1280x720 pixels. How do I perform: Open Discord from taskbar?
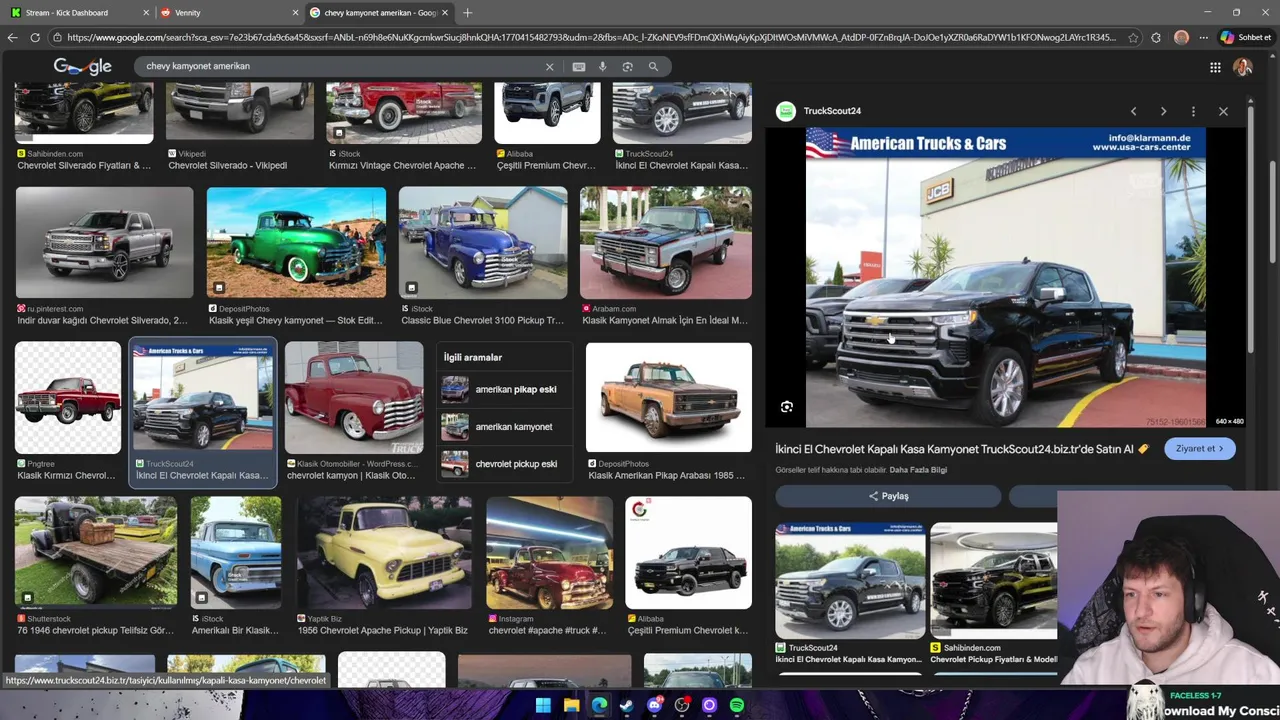pos(654,705)
